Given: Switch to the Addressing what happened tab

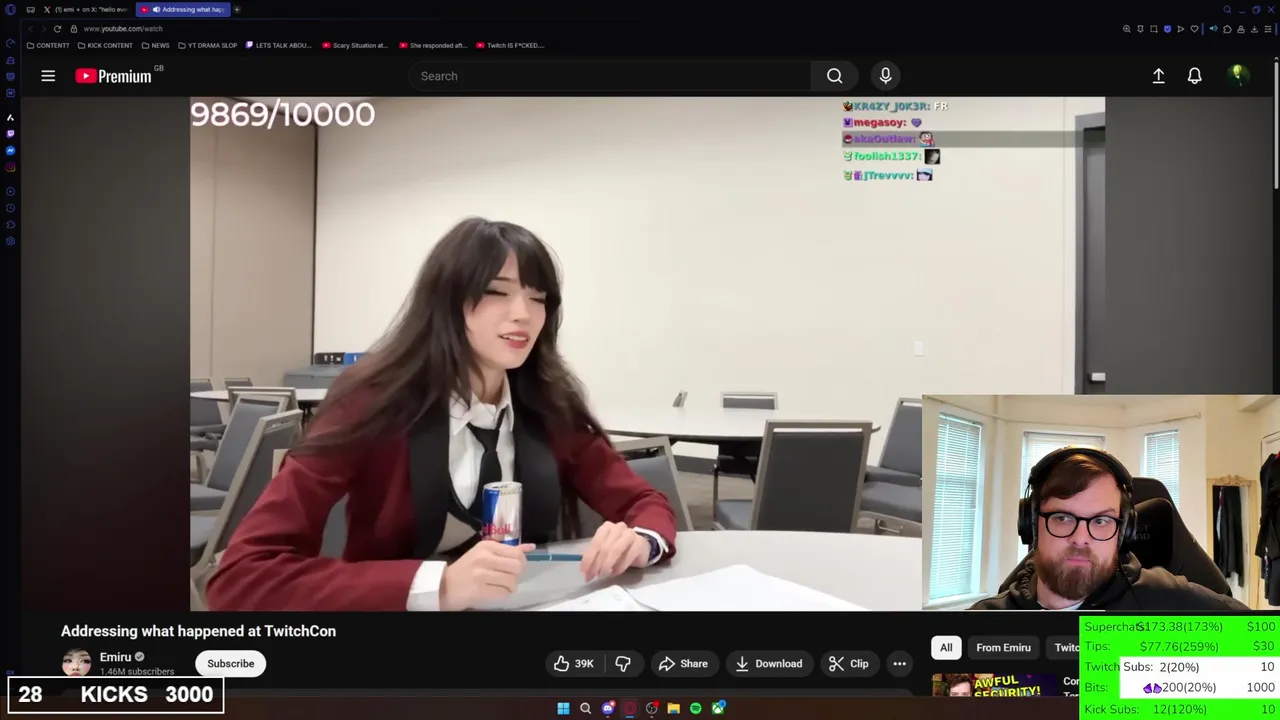Looking at the screenshot, I should [183, 10].
